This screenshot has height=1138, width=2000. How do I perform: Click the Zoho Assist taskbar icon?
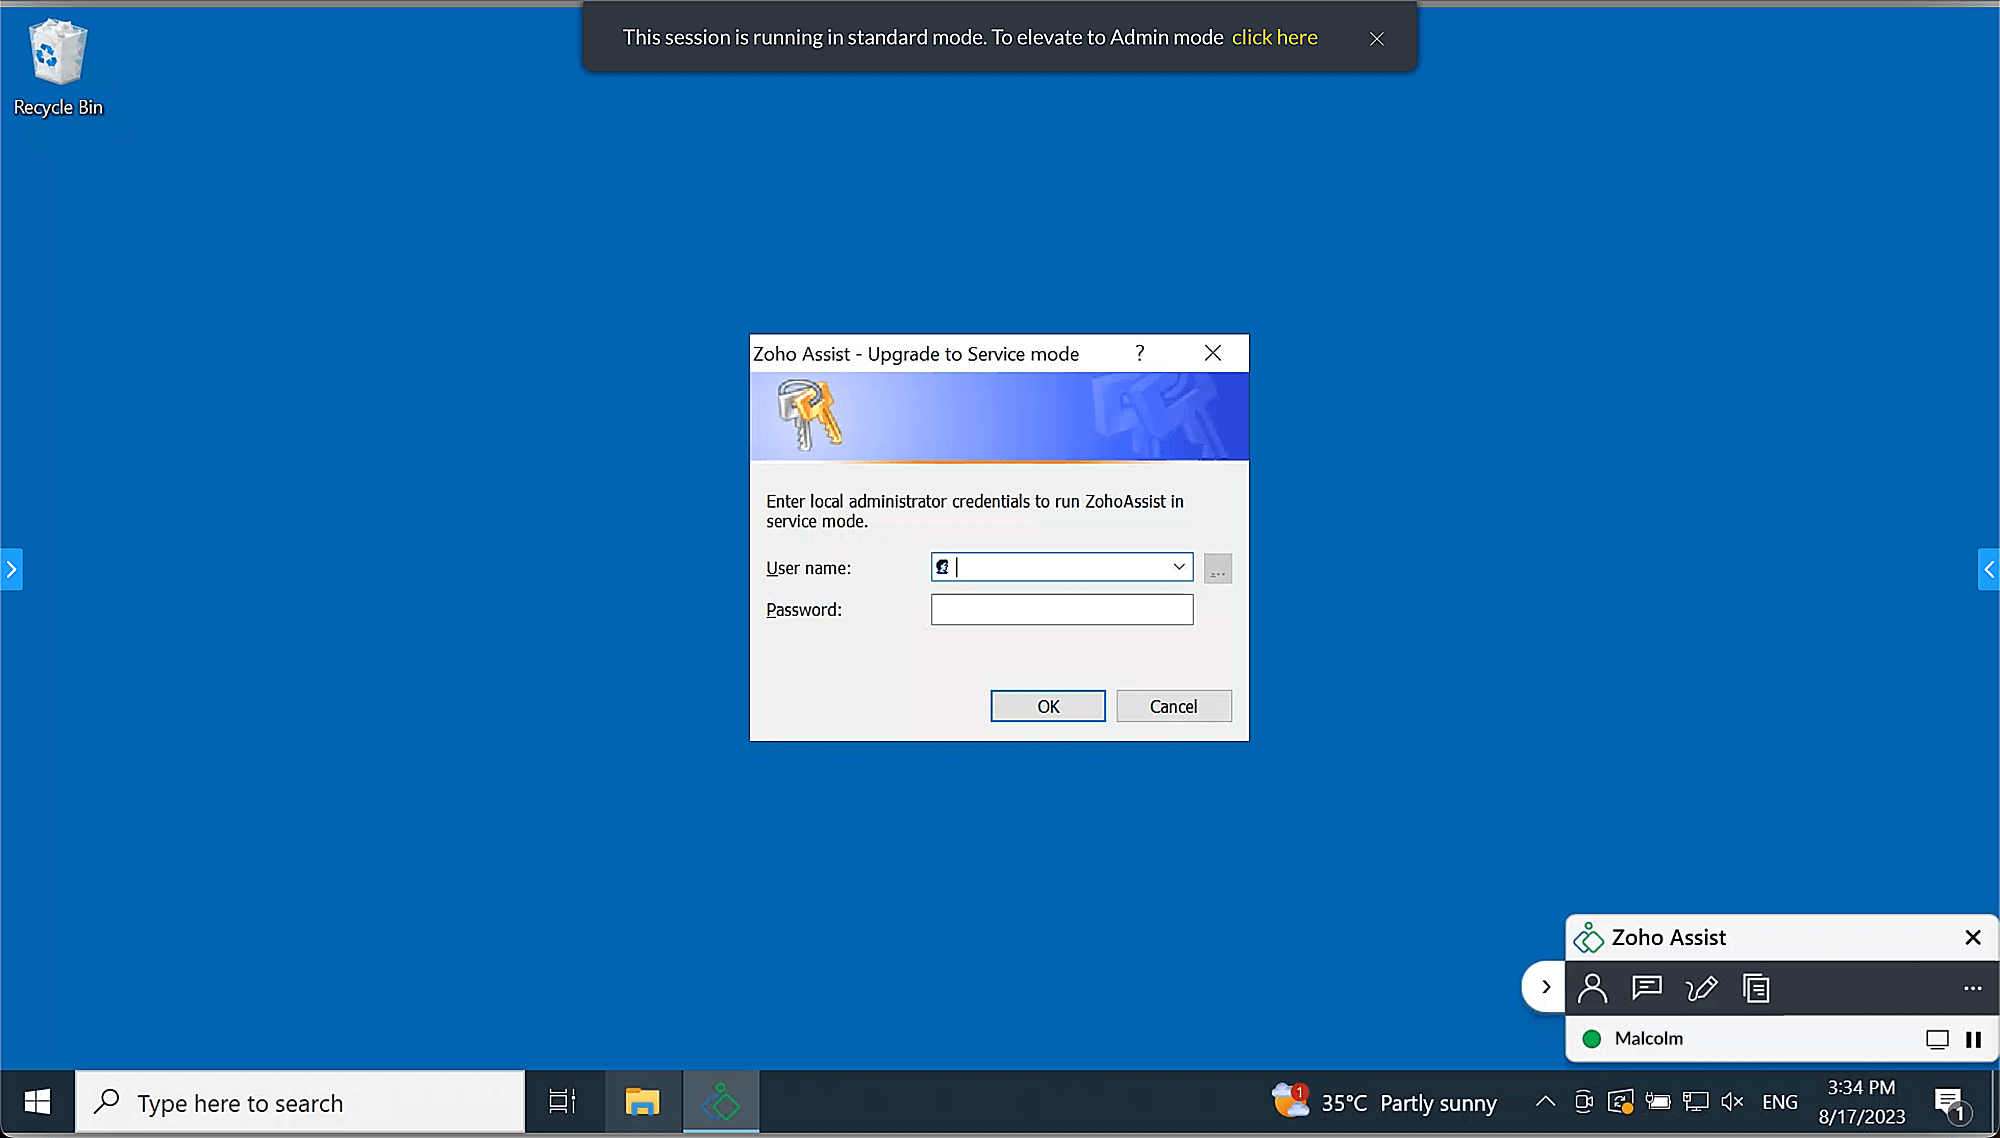[721, 1101]
